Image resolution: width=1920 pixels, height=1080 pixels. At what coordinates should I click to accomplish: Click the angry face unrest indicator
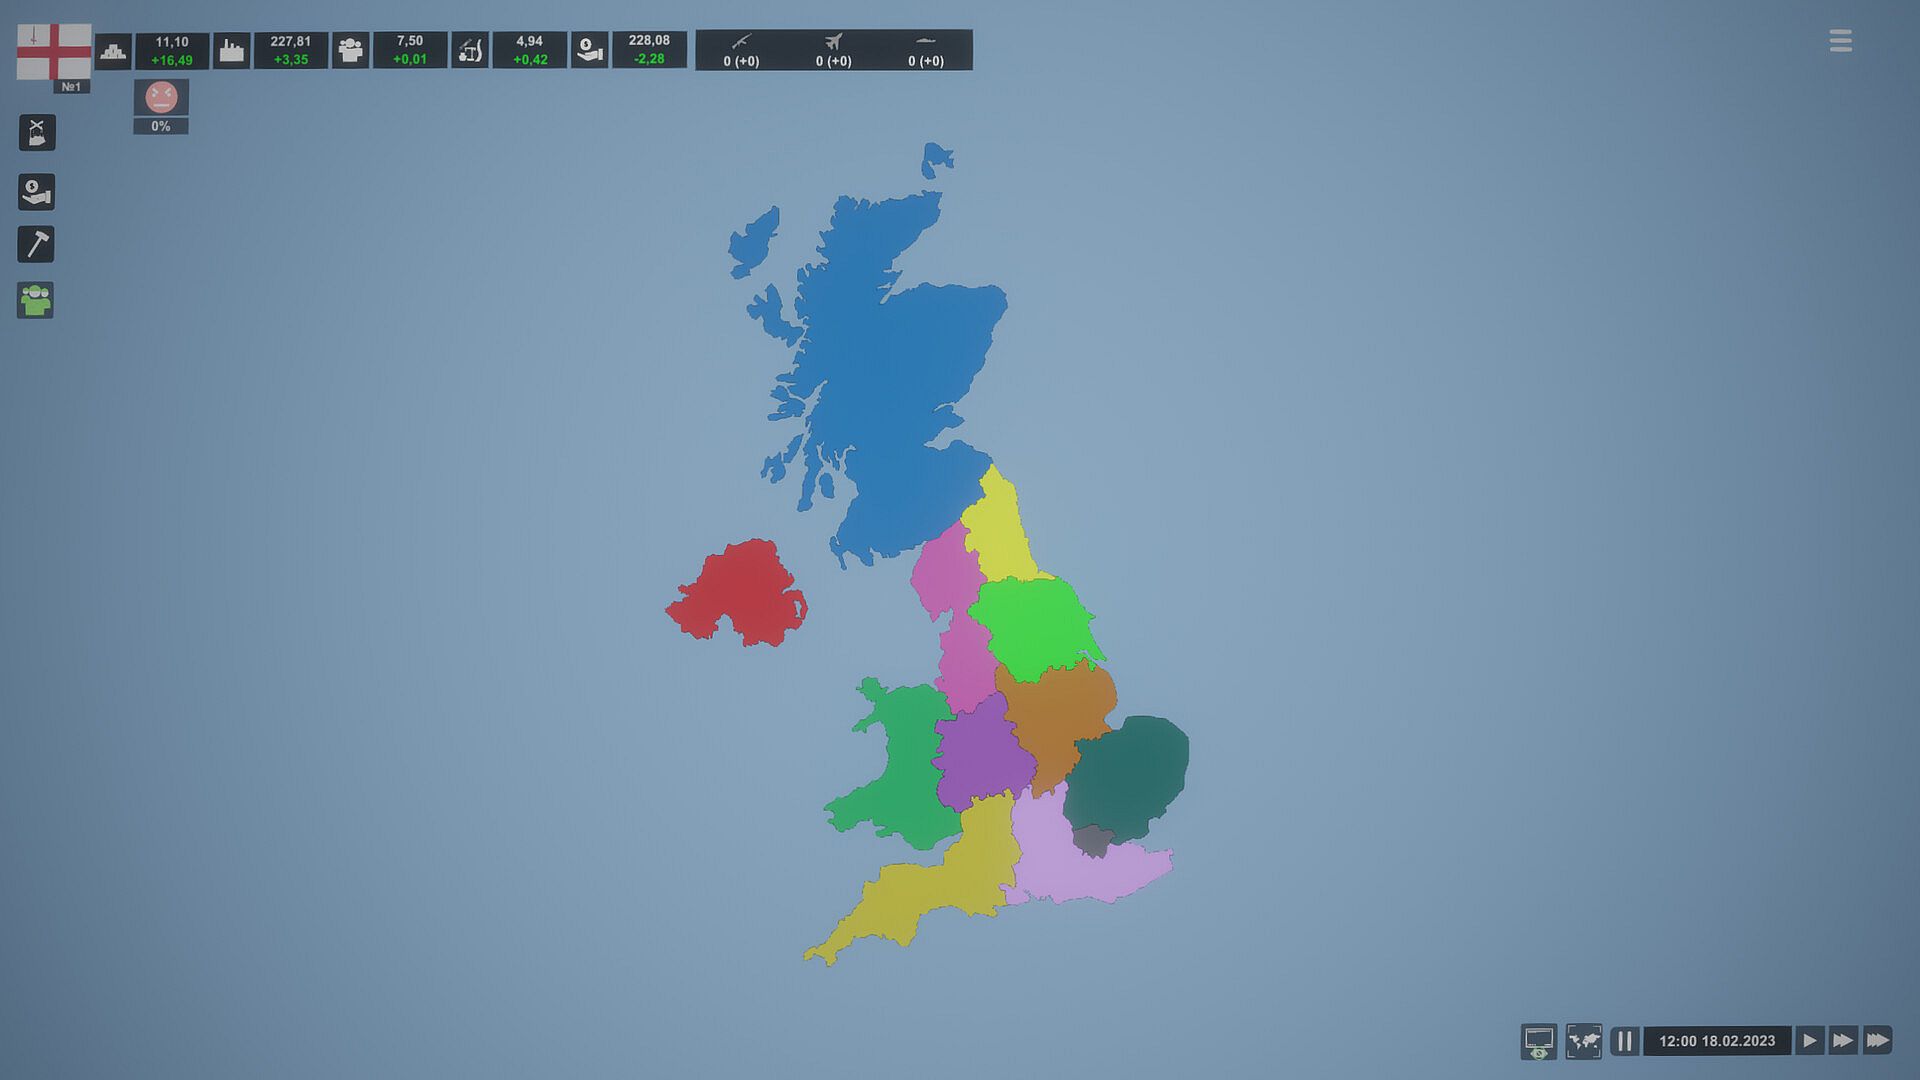click(x=161, y=98)
